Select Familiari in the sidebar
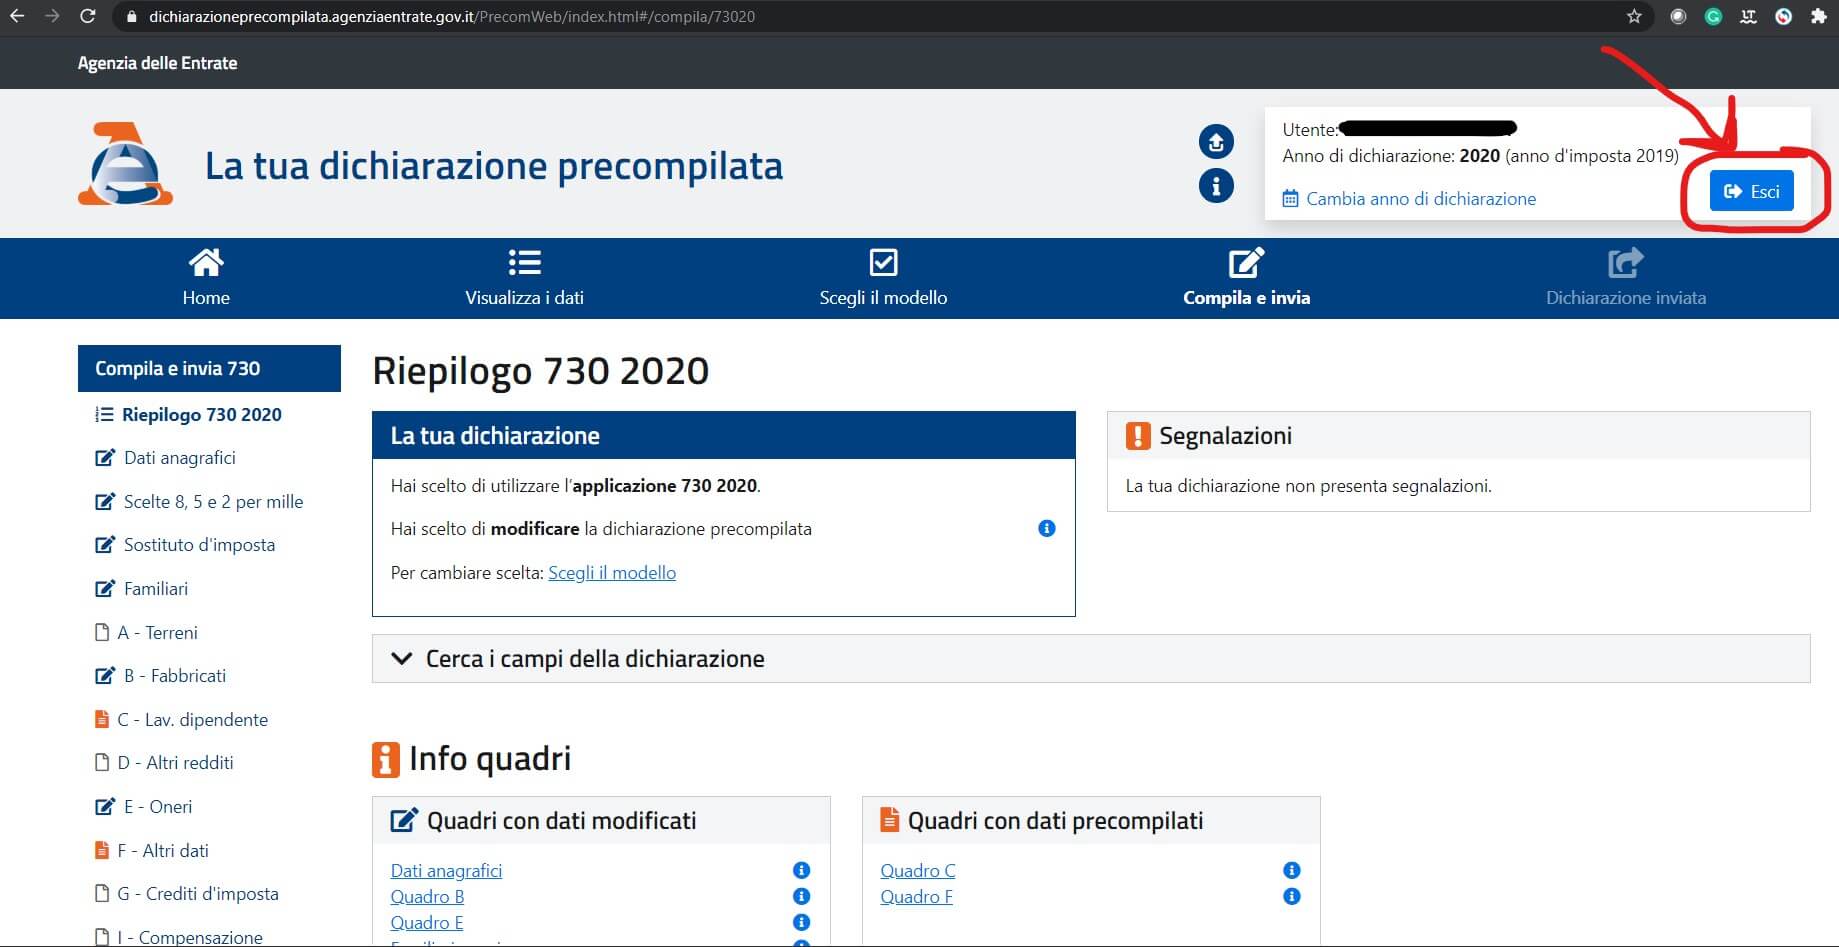The image size is (1839, 947). [x=155, y=589]
